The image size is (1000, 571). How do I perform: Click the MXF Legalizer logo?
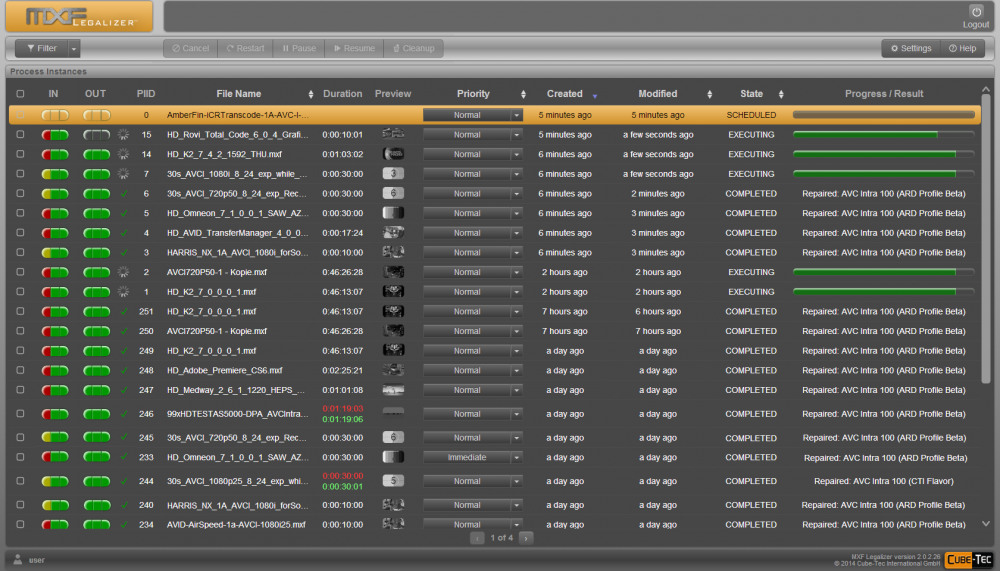pos(79,17)
